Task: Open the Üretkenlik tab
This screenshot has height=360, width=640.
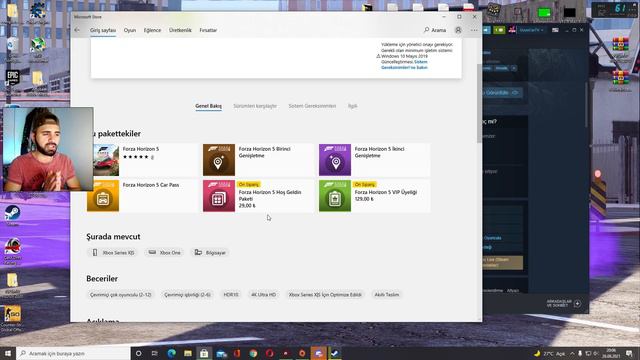Action: [180, 30]
